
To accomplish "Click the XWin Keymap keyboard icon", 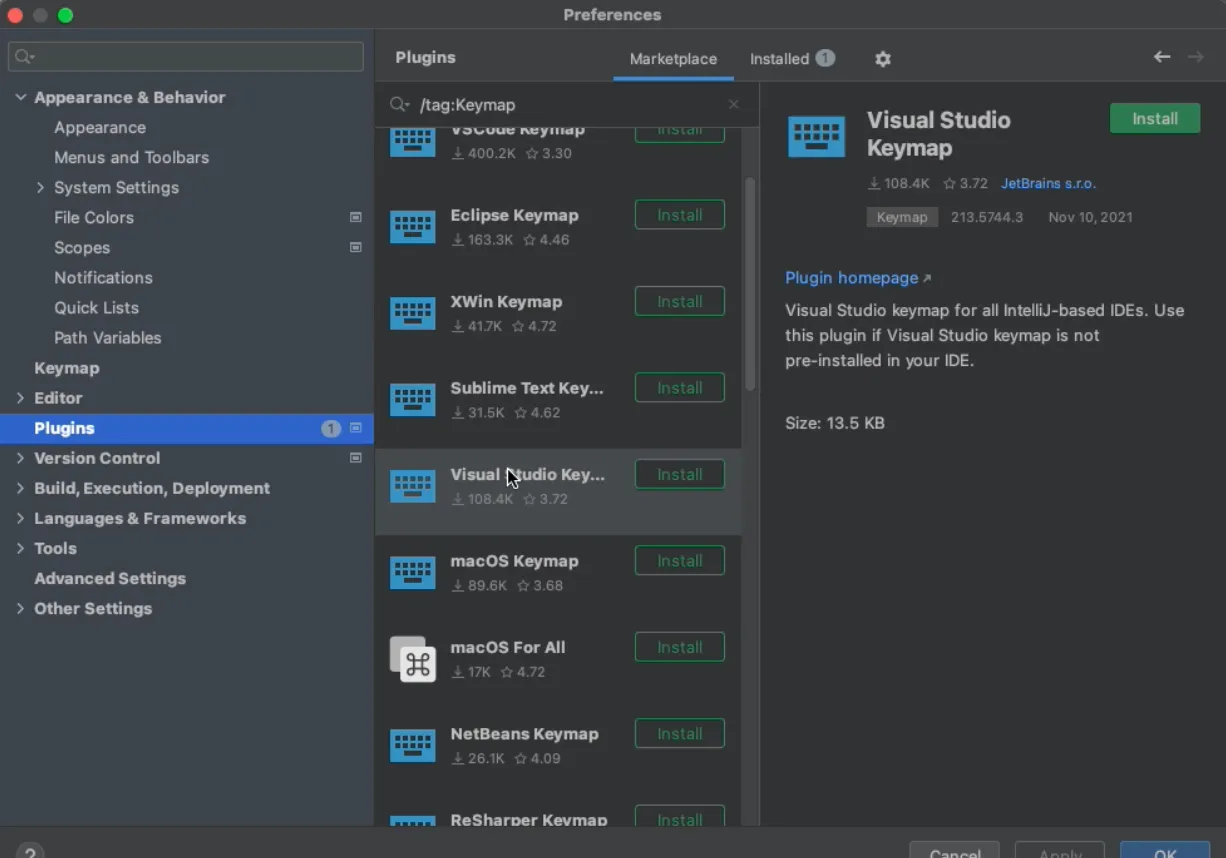I will (412, 313).
